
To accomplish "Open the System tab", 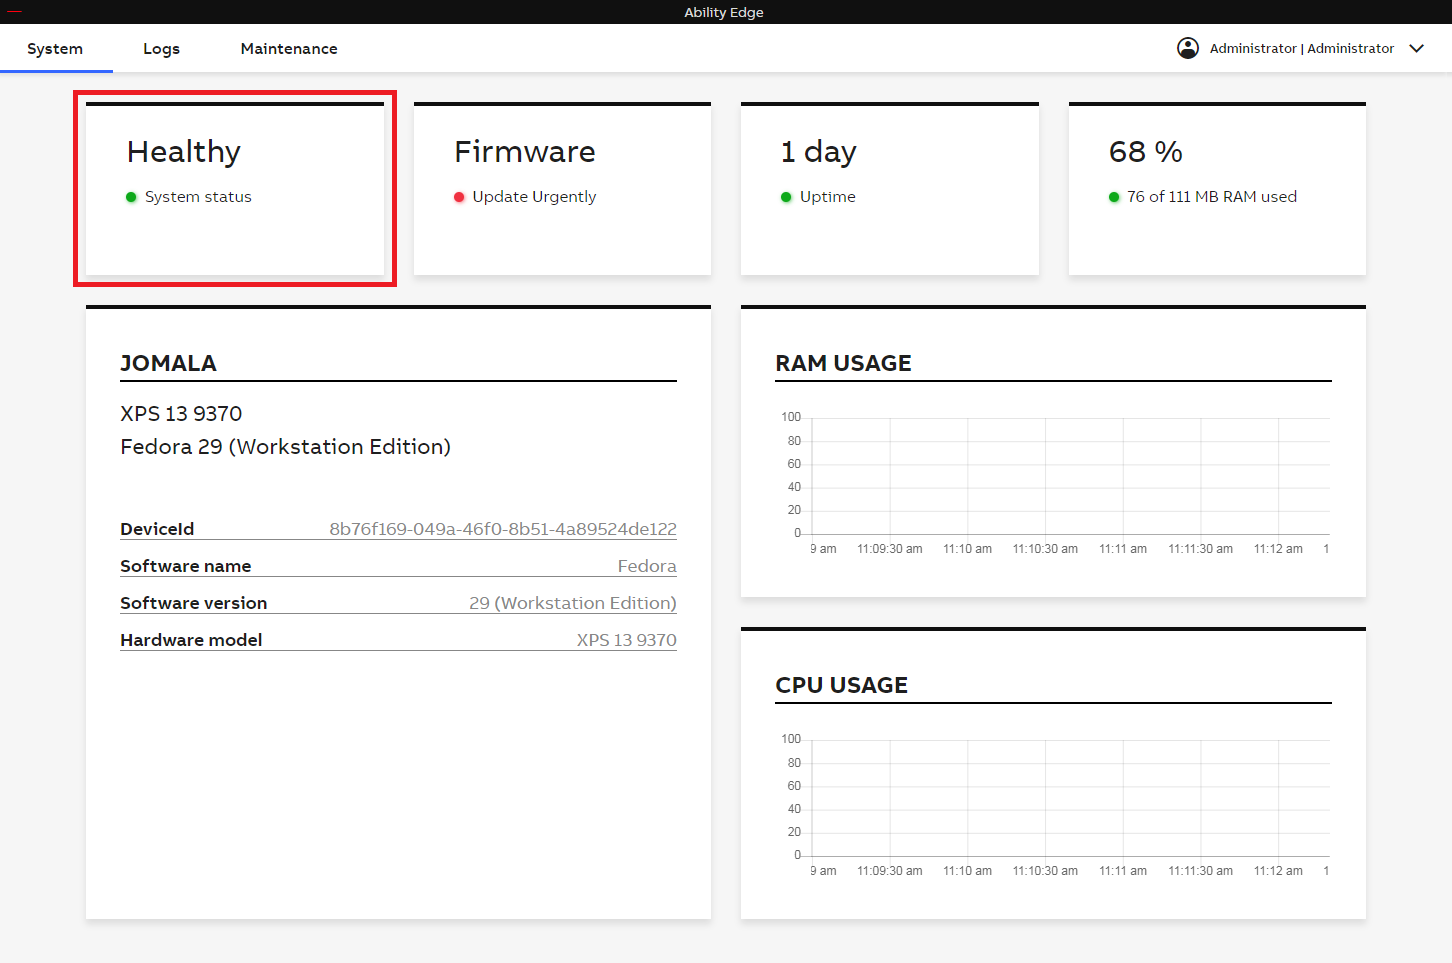I will [55, 48].
